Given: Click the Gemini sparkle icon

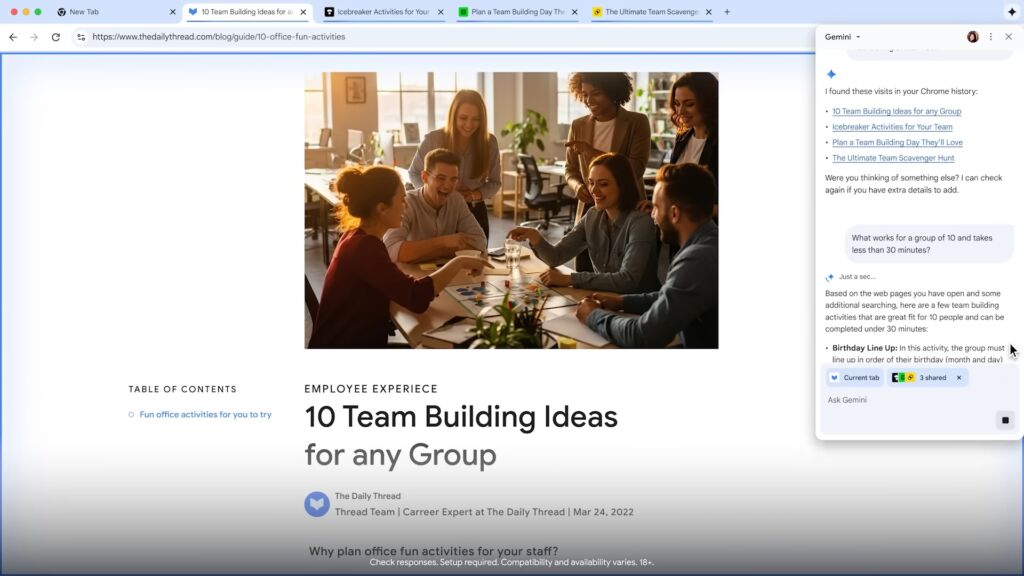Looking at the screenshot, I should 830,73.
